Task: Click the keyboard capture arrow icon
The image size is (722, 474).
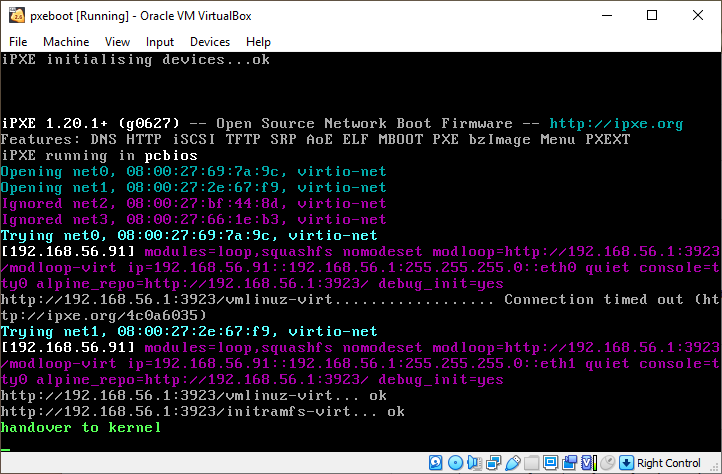Action: (626, 462)
